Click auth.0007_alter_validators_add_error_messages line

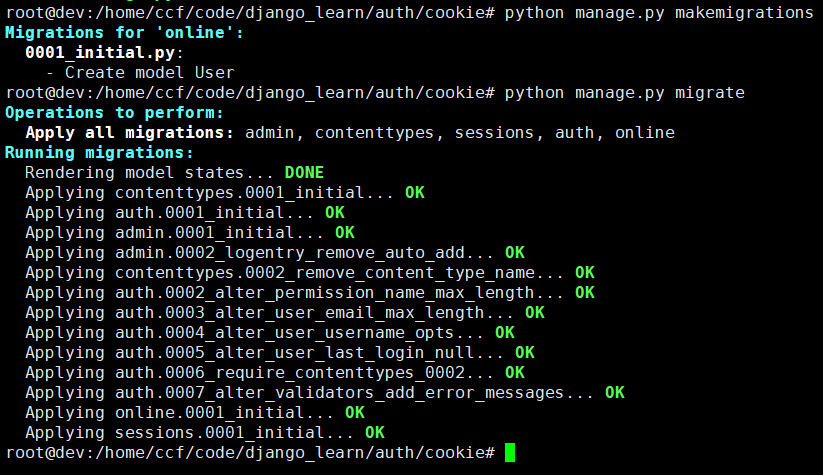click(325, 393)
